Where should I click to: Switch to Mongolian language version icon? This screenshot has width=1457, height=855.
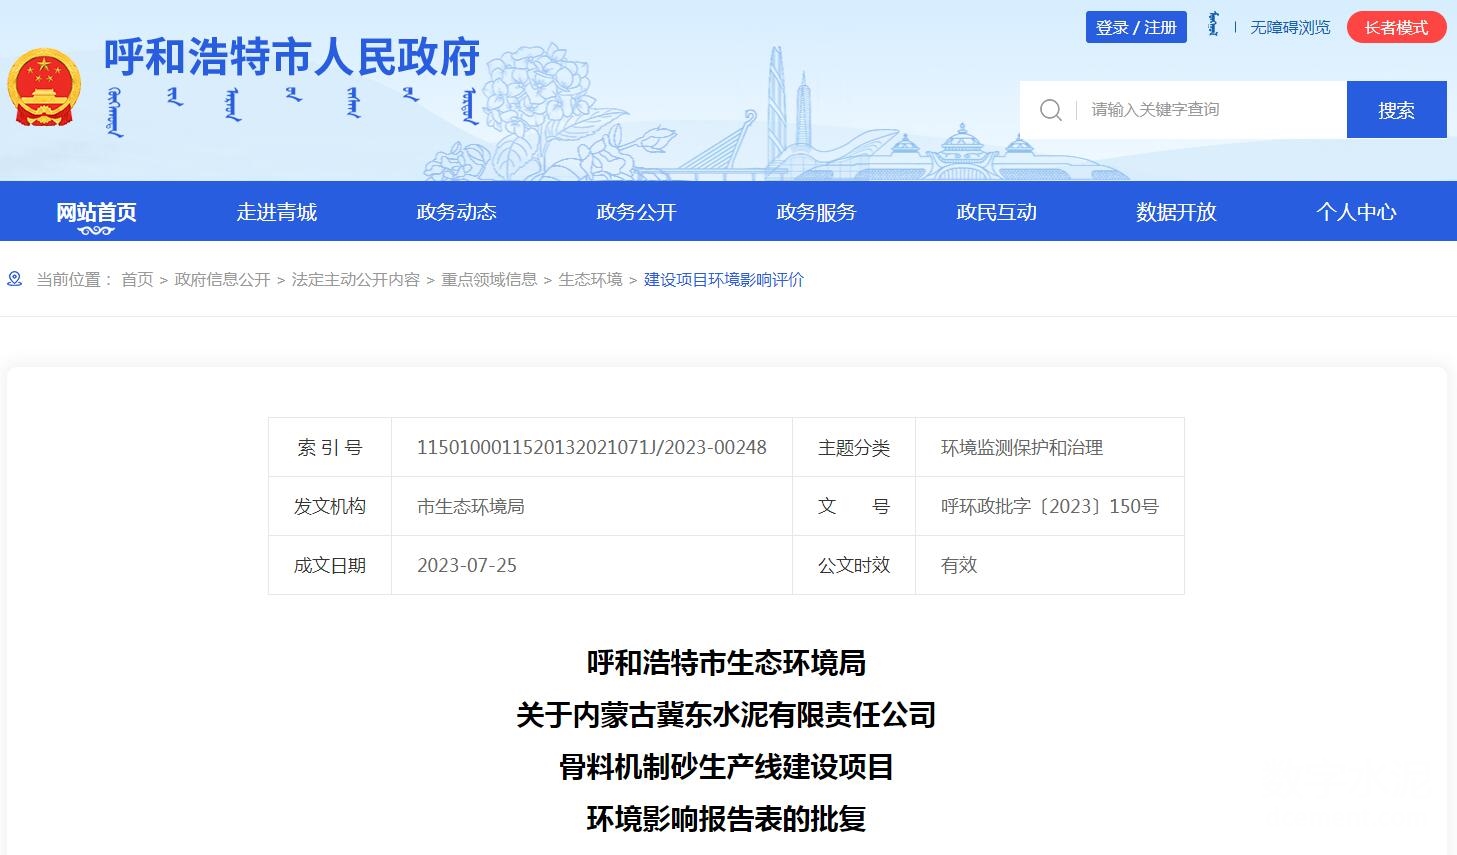click(x=1213, y=26)
